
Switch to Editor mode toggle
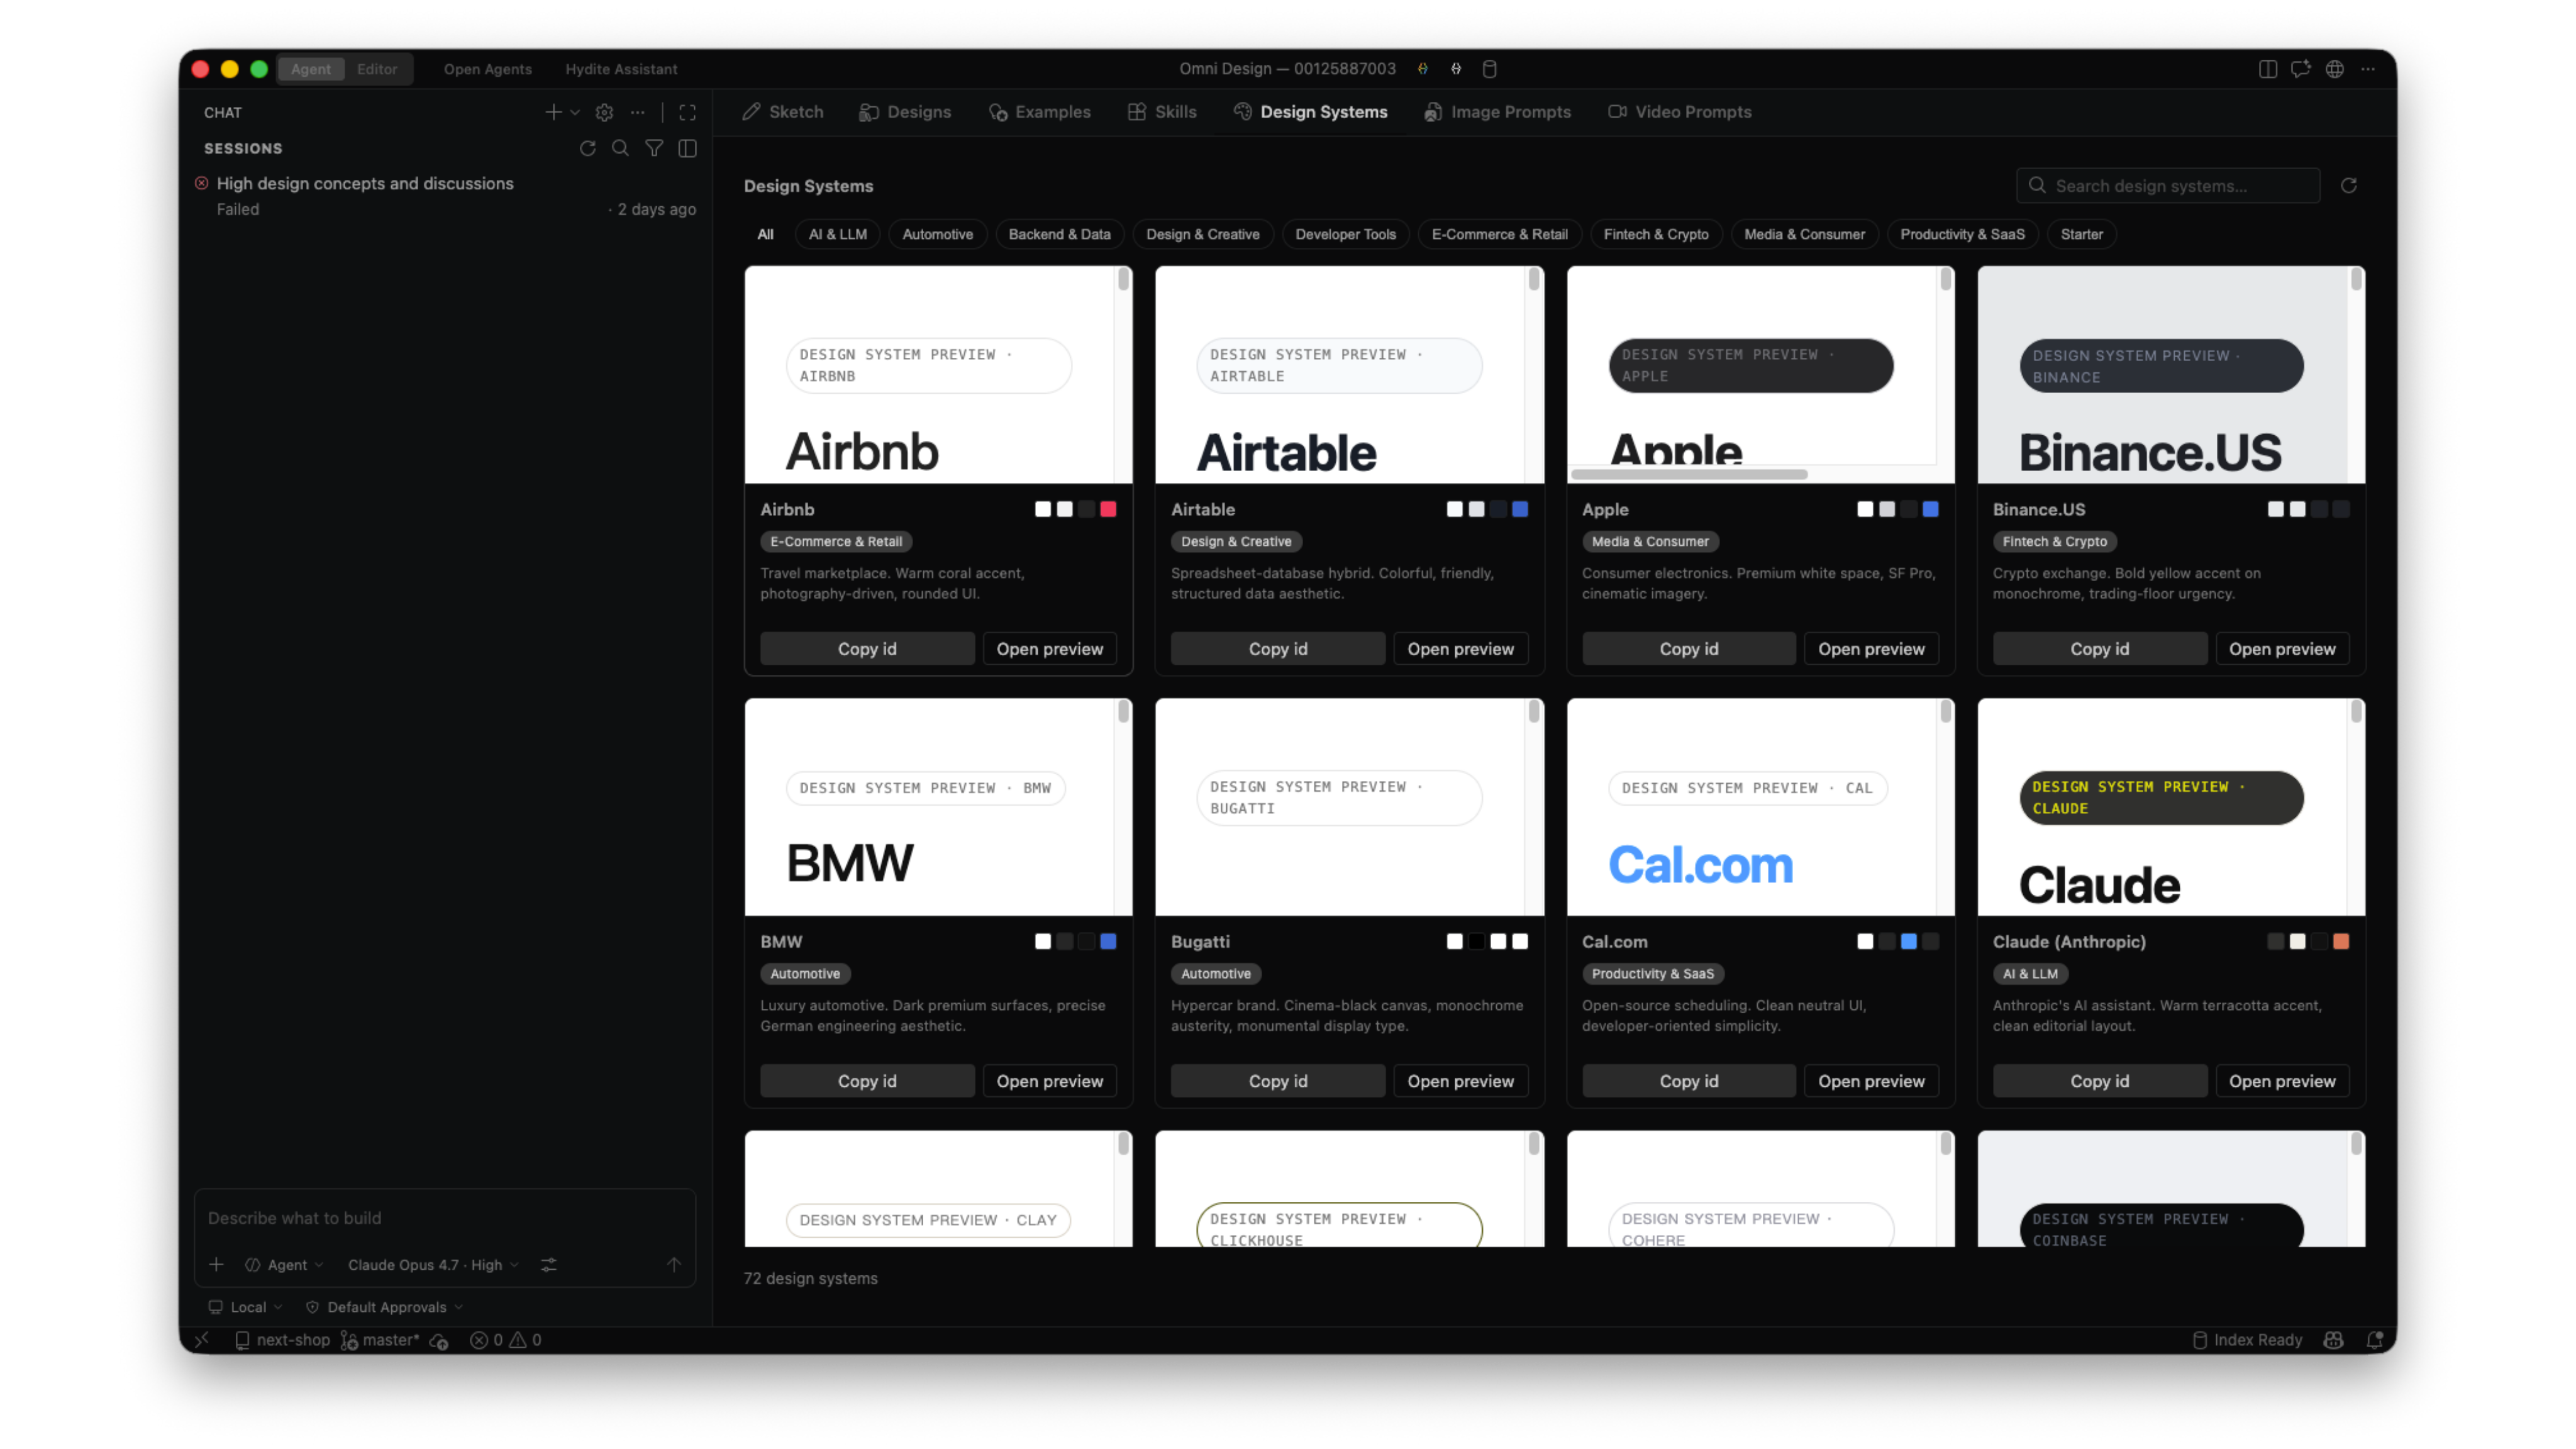[377, 69]
